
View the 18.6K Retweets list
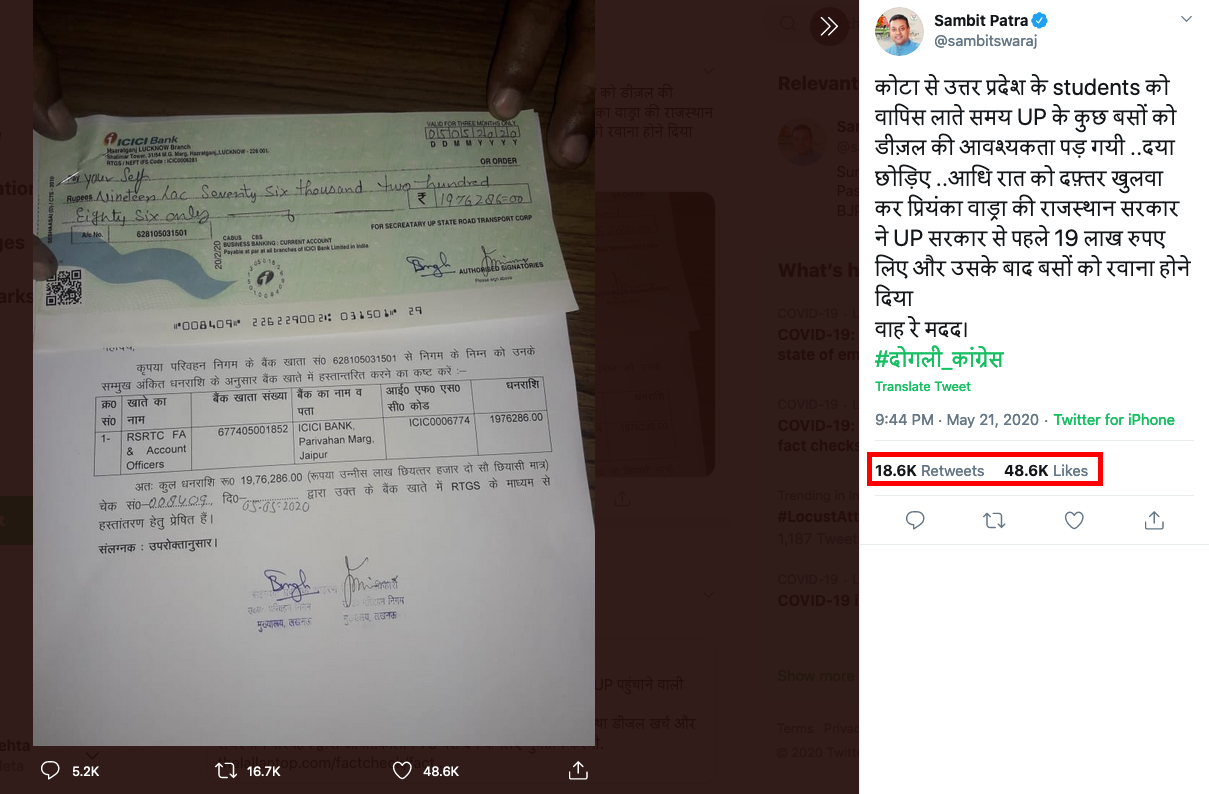click(x=930, y=470)
